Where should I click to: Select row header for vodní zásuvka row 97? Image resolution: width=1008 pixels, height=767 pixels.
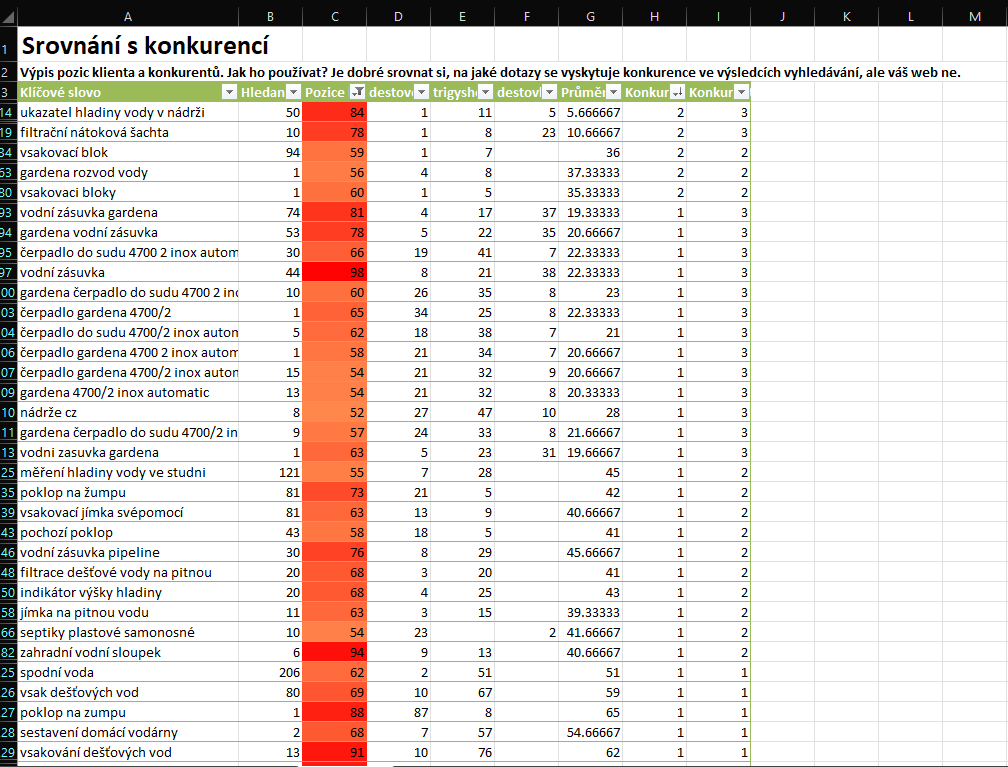tap(6, 273)
